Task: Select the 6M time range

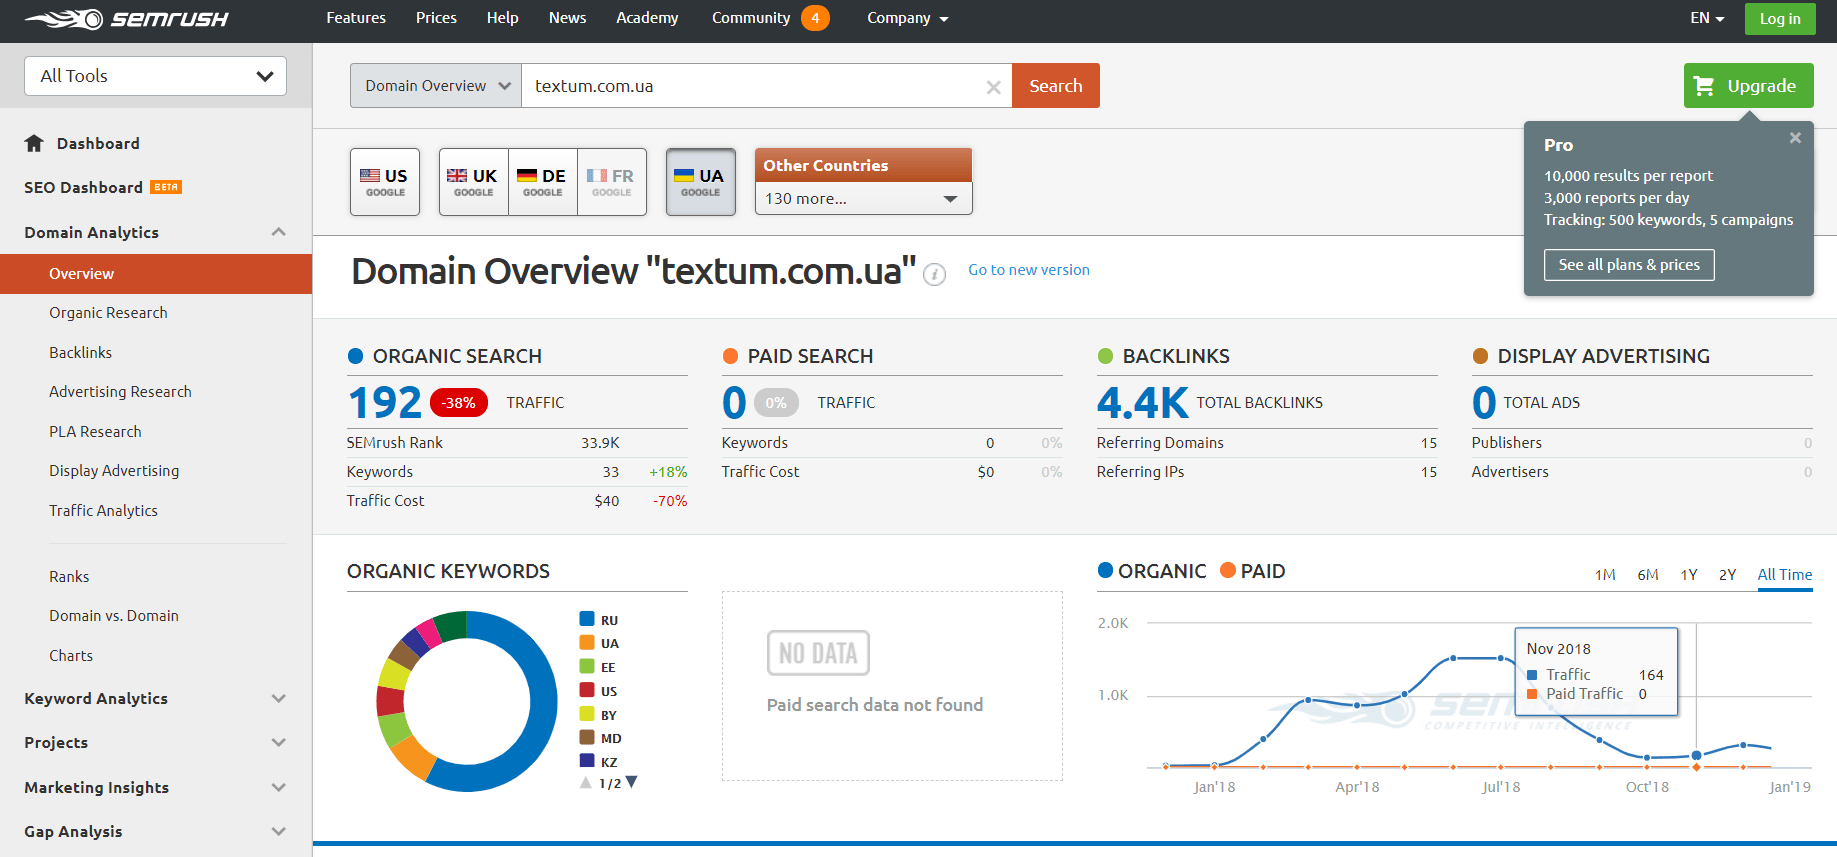Action: pyautogui.click(x=1648, y=574)
